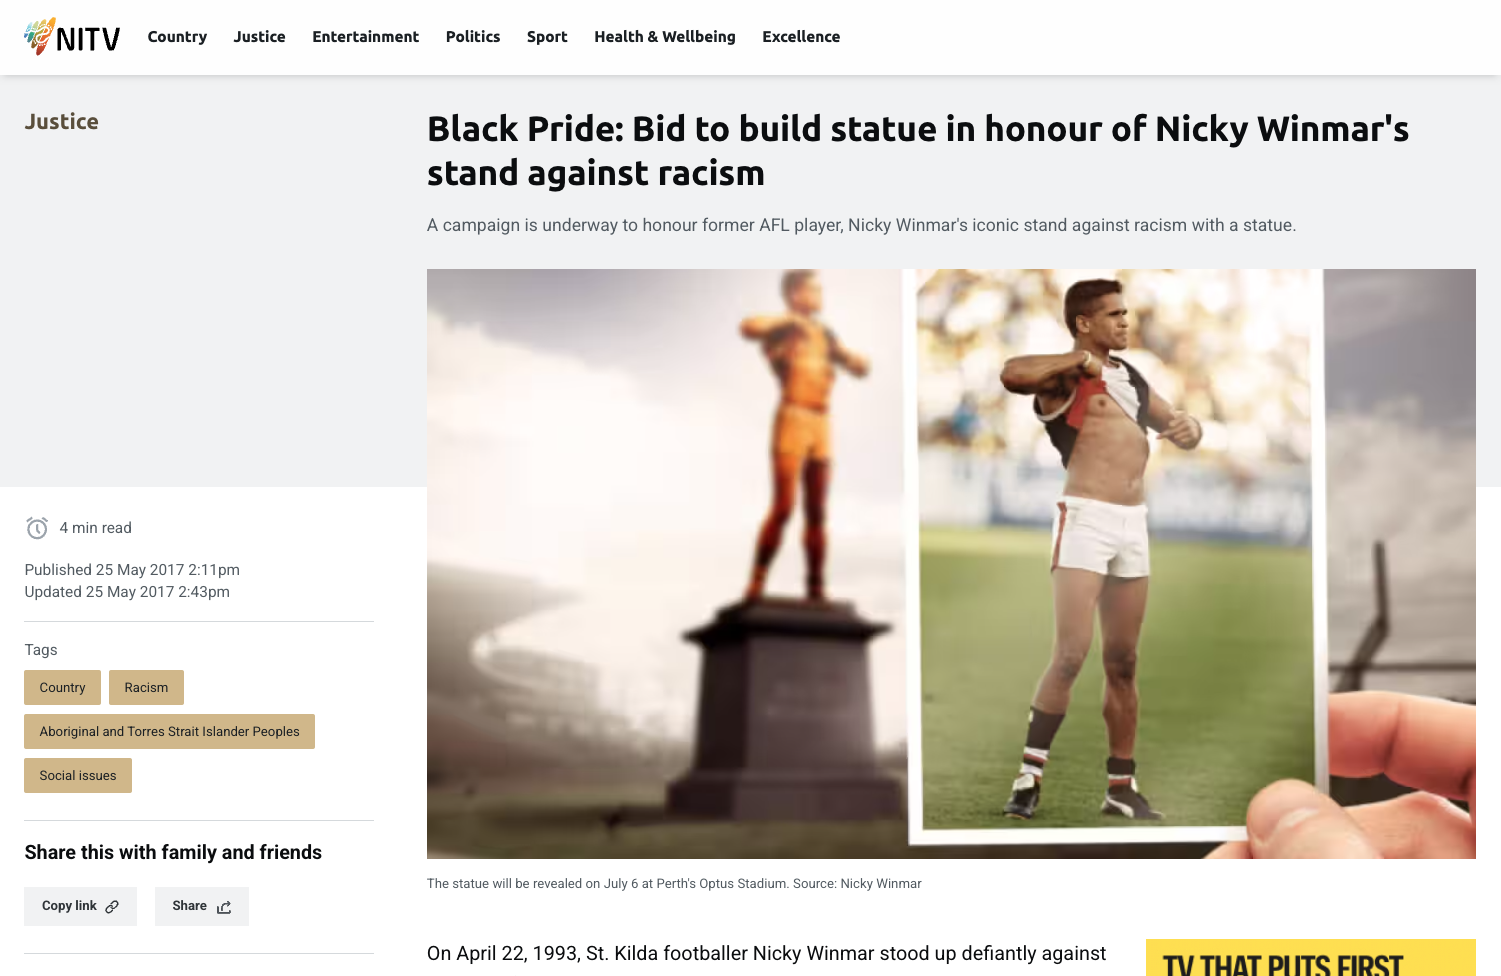Image resolution: width=1501 pixels, height=976 pixels.
Task: Click the clock icon beside 4 min read
Action: point(37,528)
